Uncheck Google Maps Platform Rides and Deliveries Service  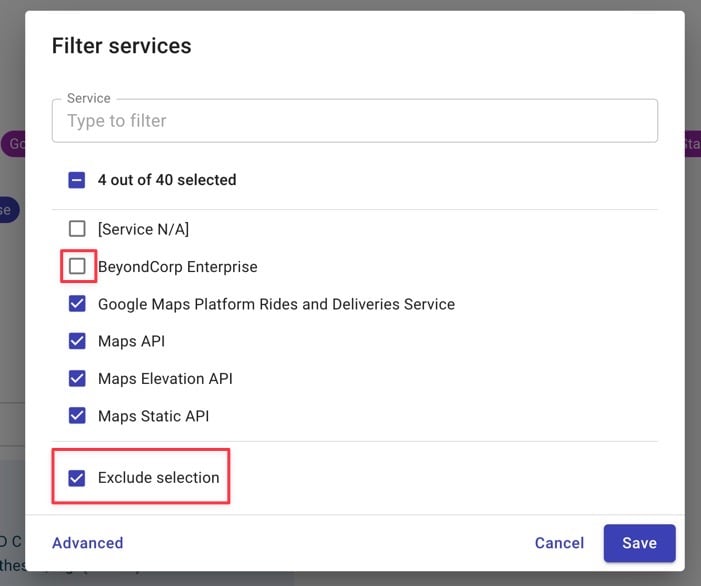click(77, 304)
